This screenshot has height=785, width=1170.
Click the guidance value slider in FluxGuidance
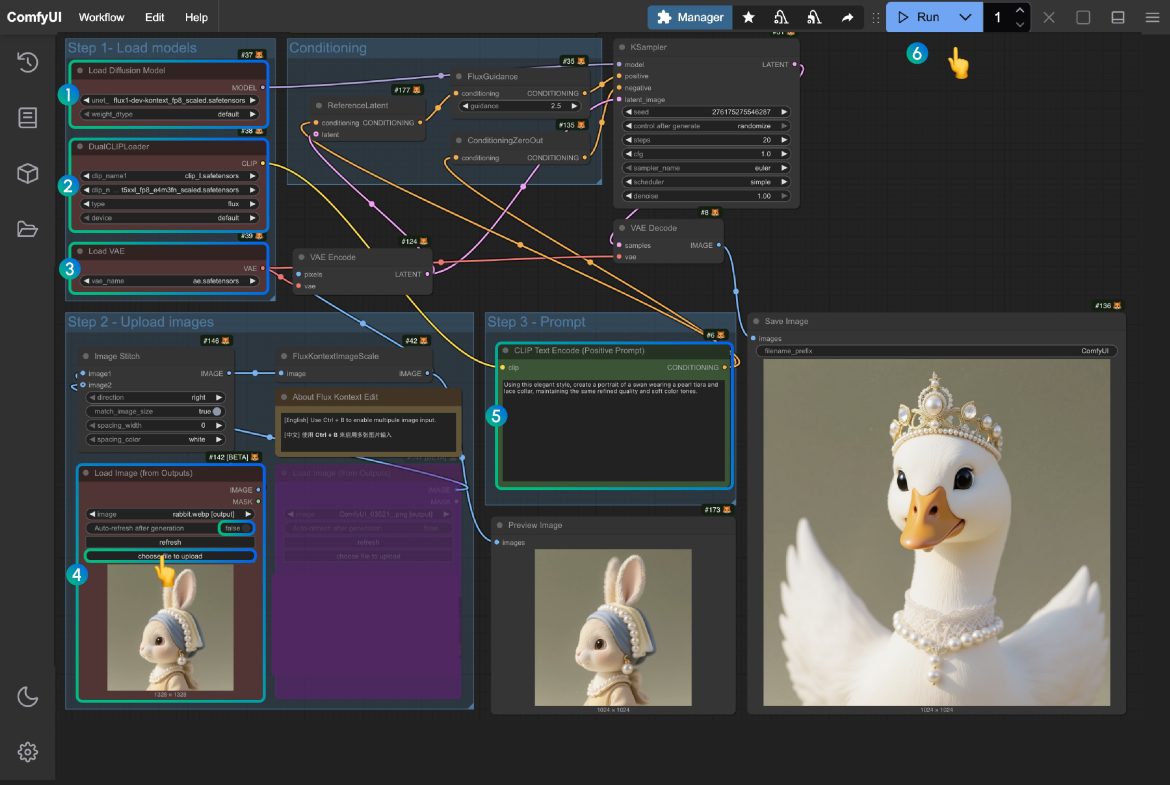tap(519, 105)
